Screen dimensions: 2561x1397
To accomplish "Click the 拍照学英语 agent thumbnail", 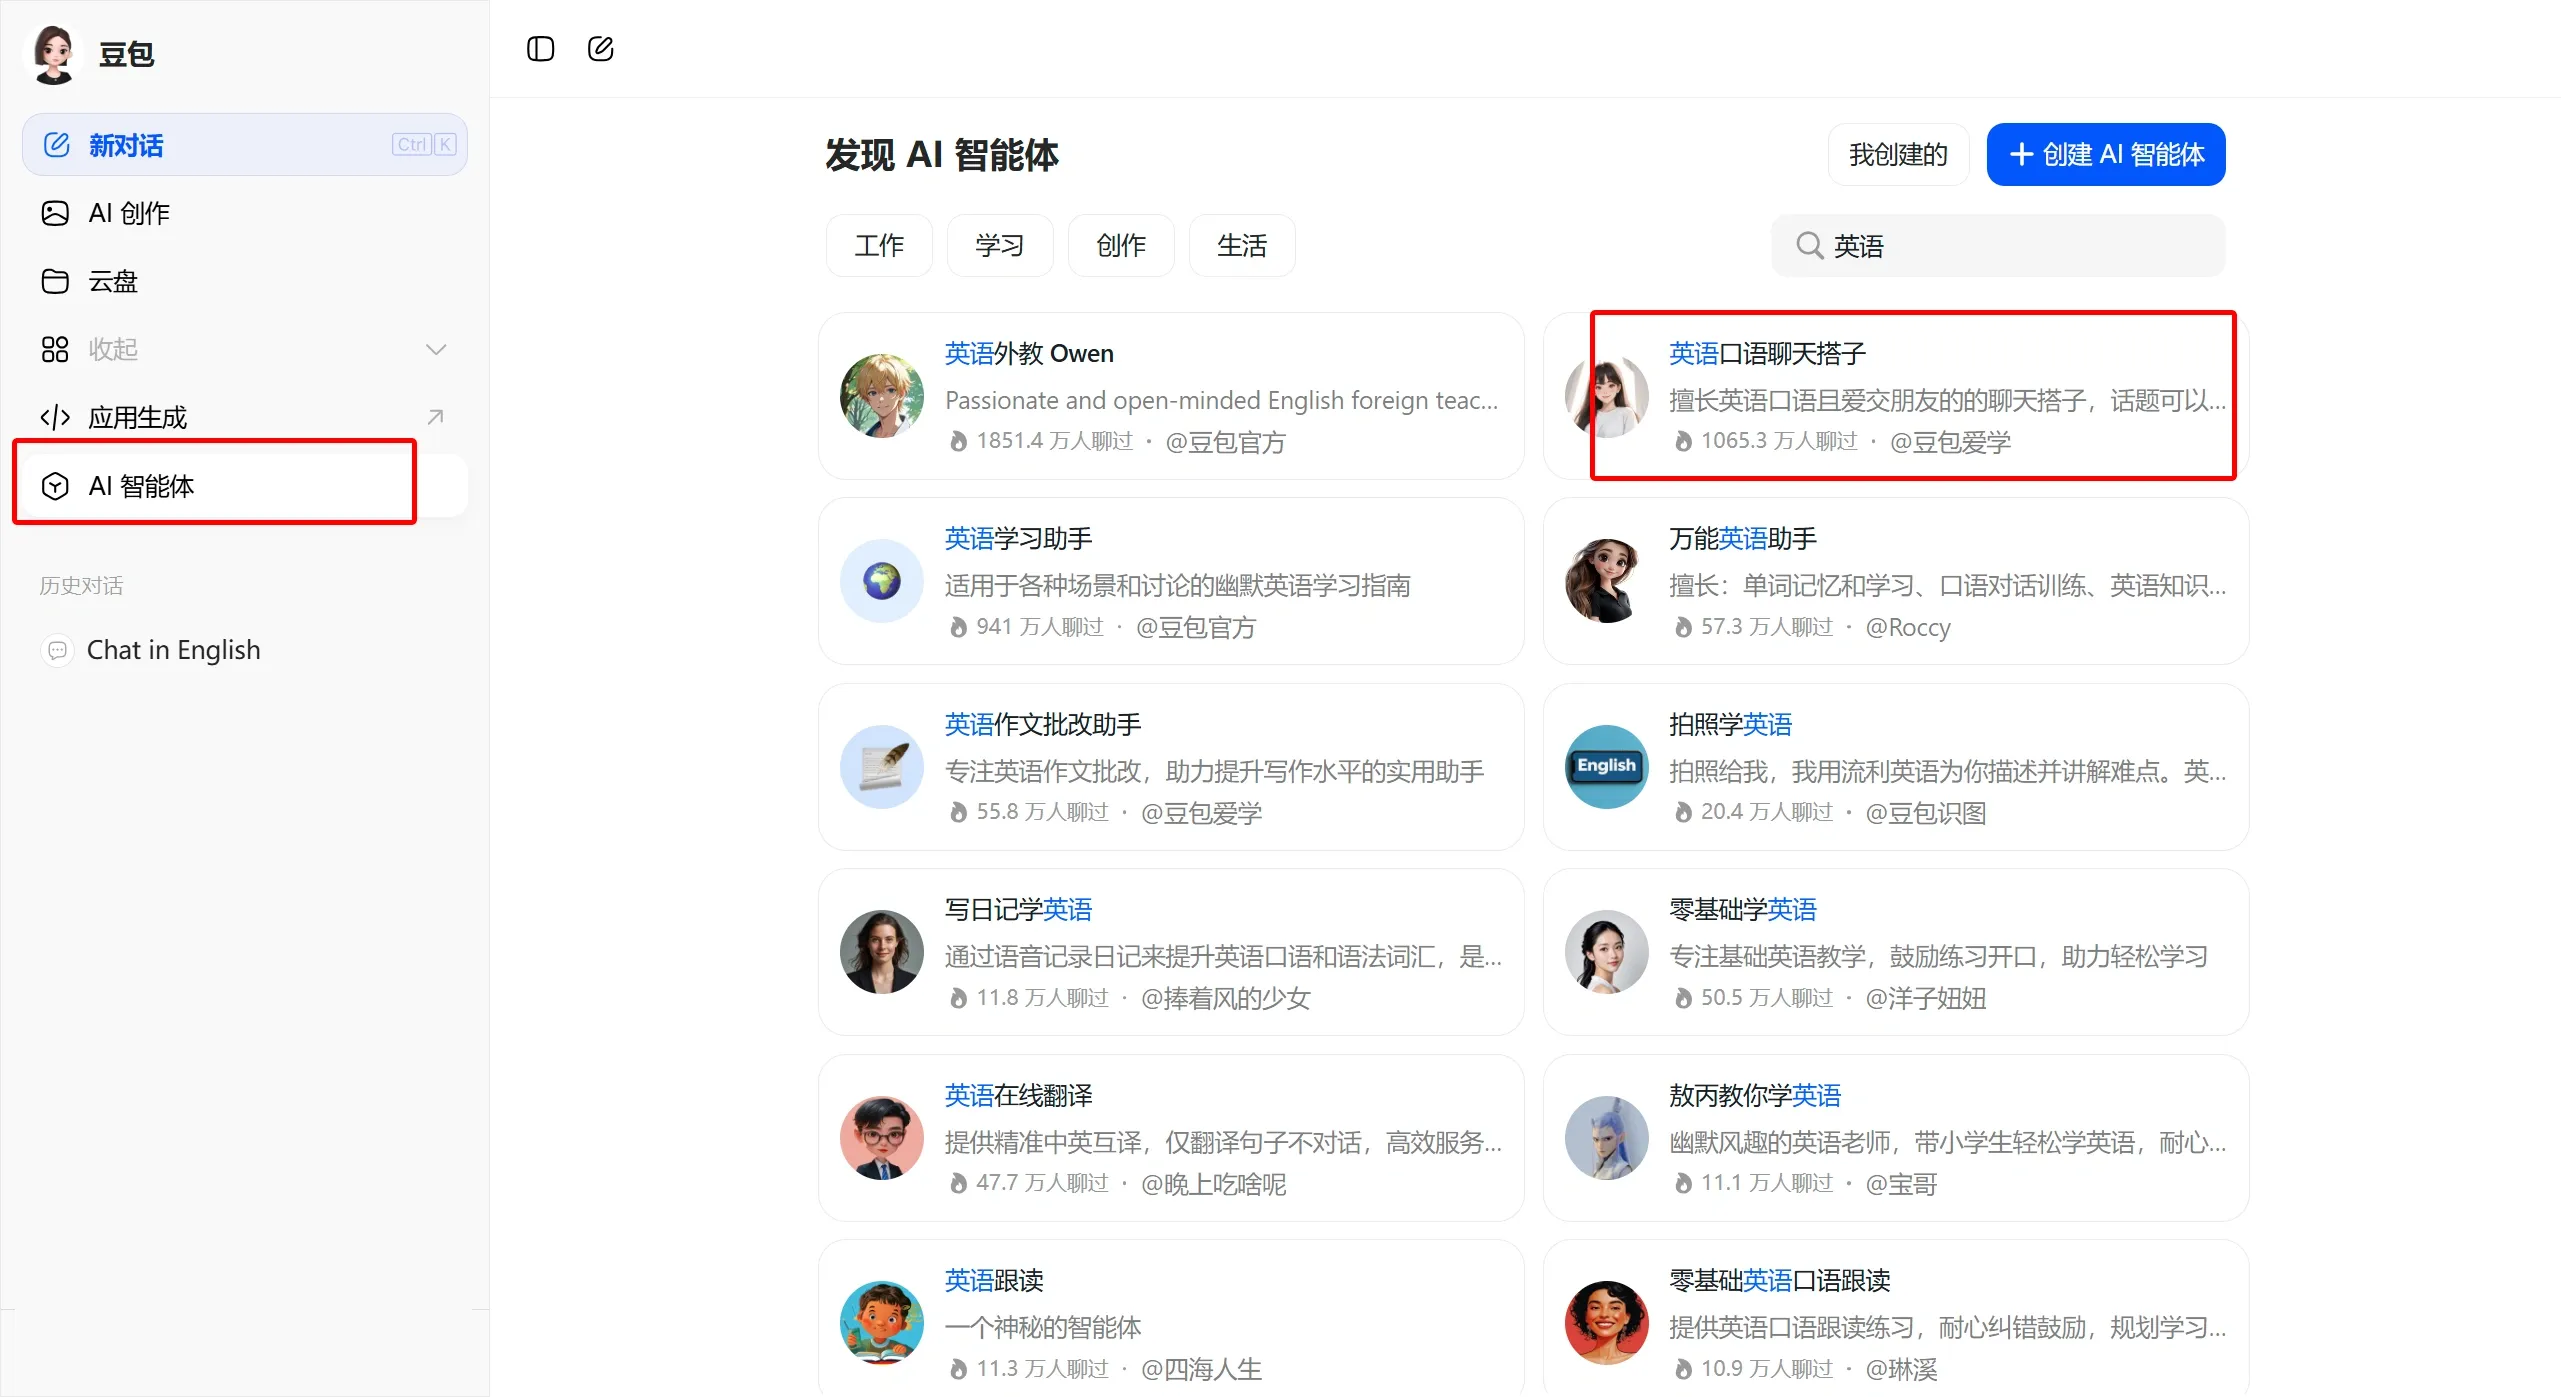I will click(1604, 767).
